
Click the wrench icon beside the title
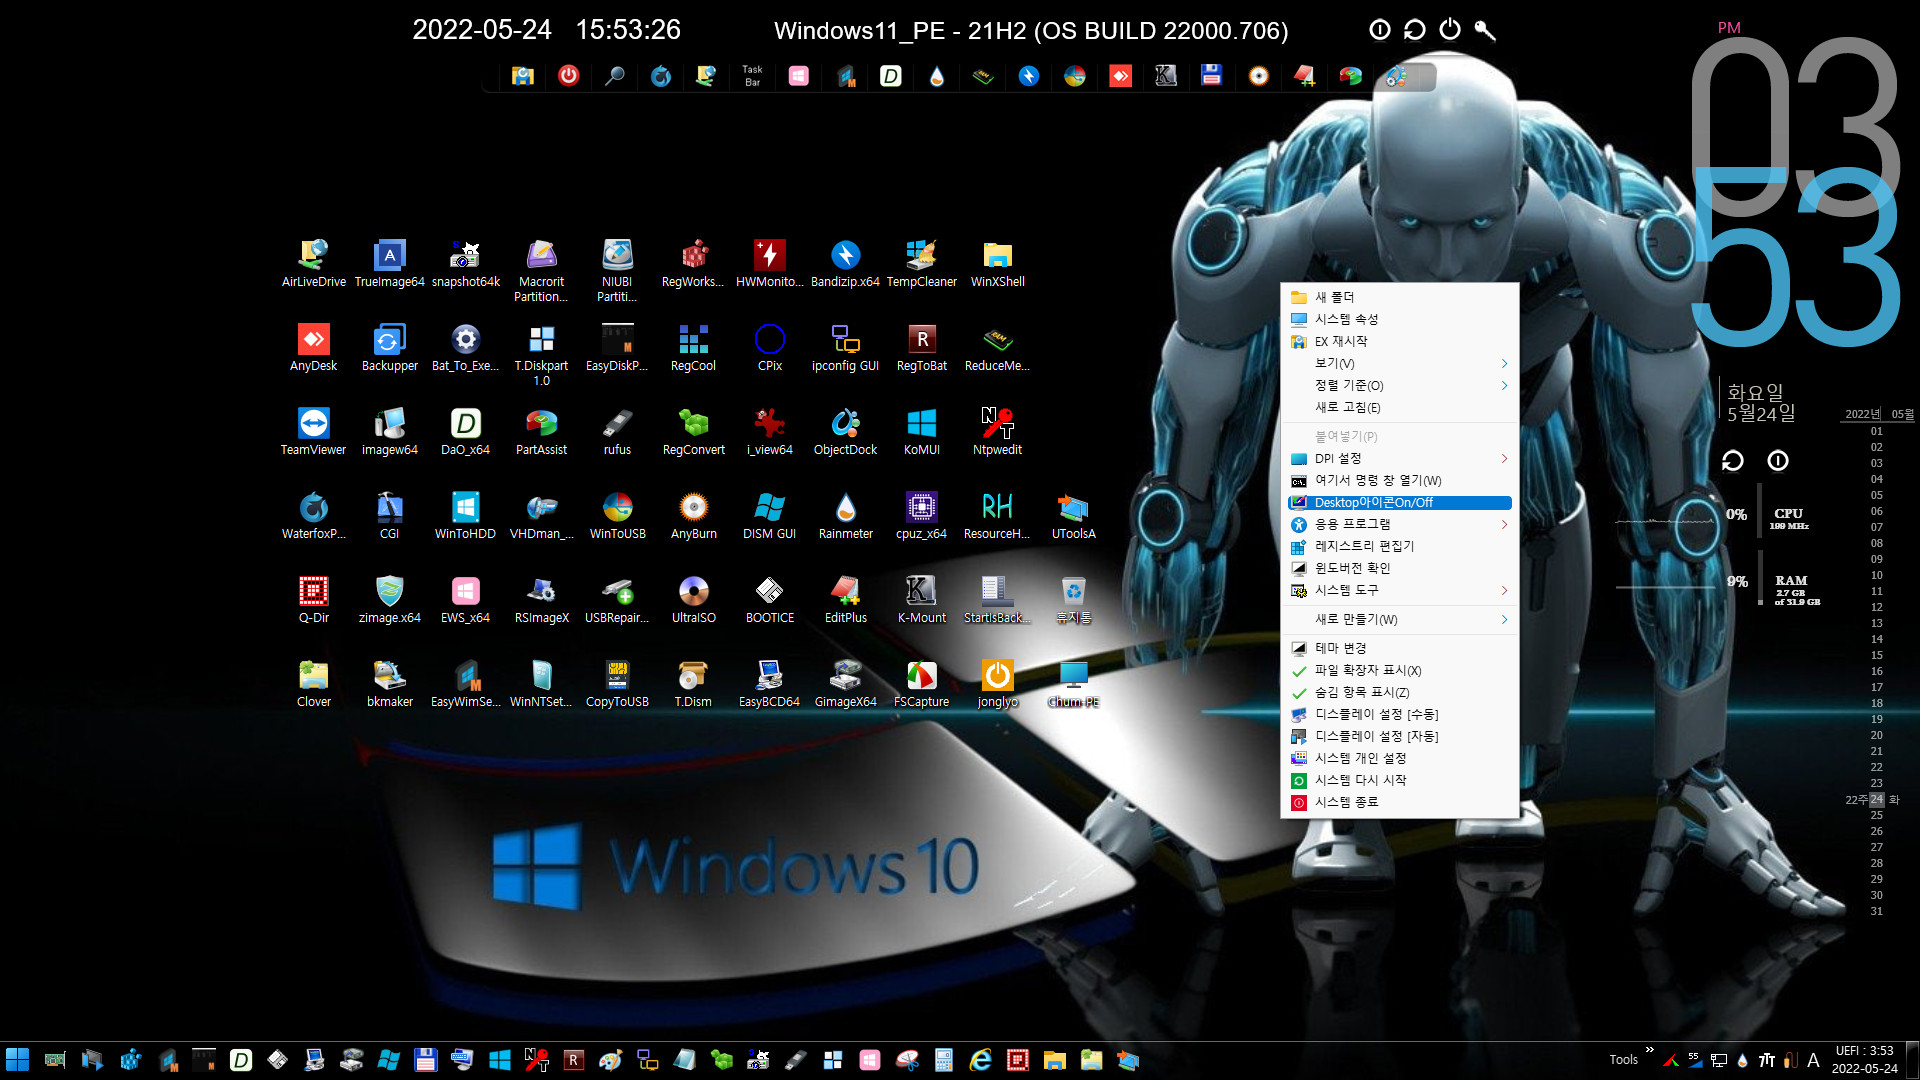pyautogui.click(x=1485, y=30)
